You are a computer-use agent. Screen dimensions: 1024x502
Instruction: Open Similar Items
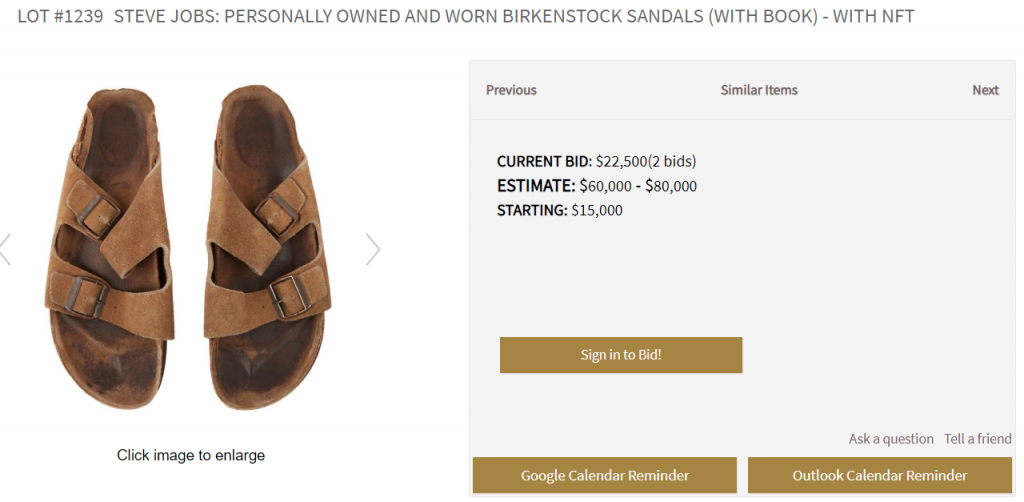(759, 90)
